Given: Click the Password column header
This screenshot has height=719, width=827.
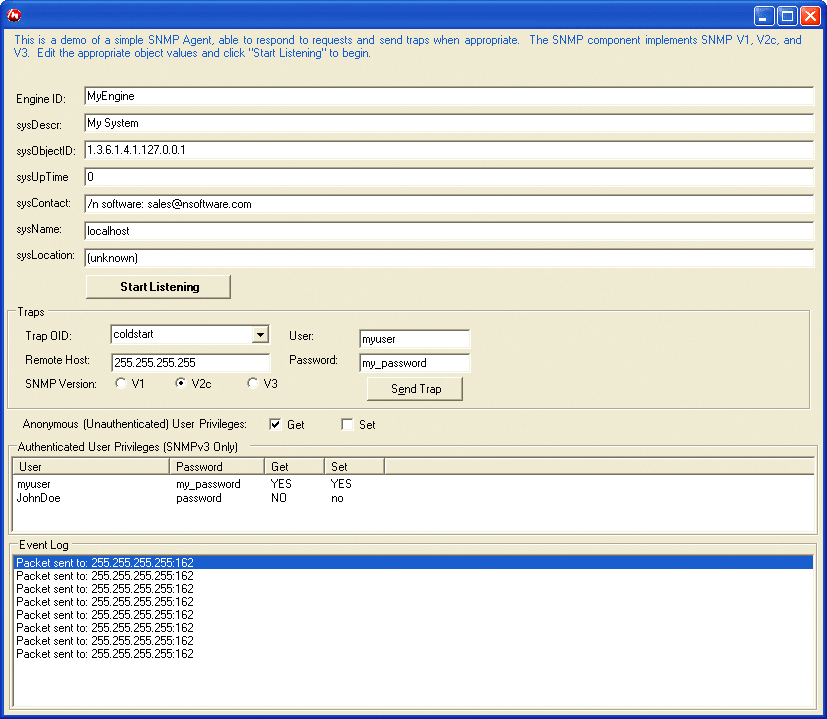Looking at the screenshot, I should tap(217, 467).
